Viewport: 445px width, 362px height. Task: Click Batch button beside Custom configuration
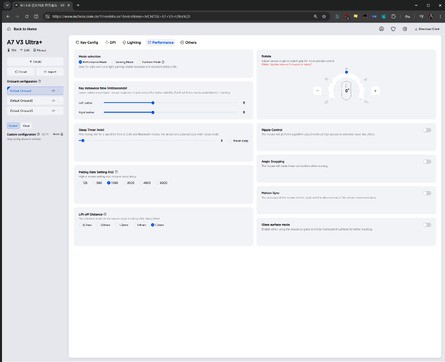point(58,134)
